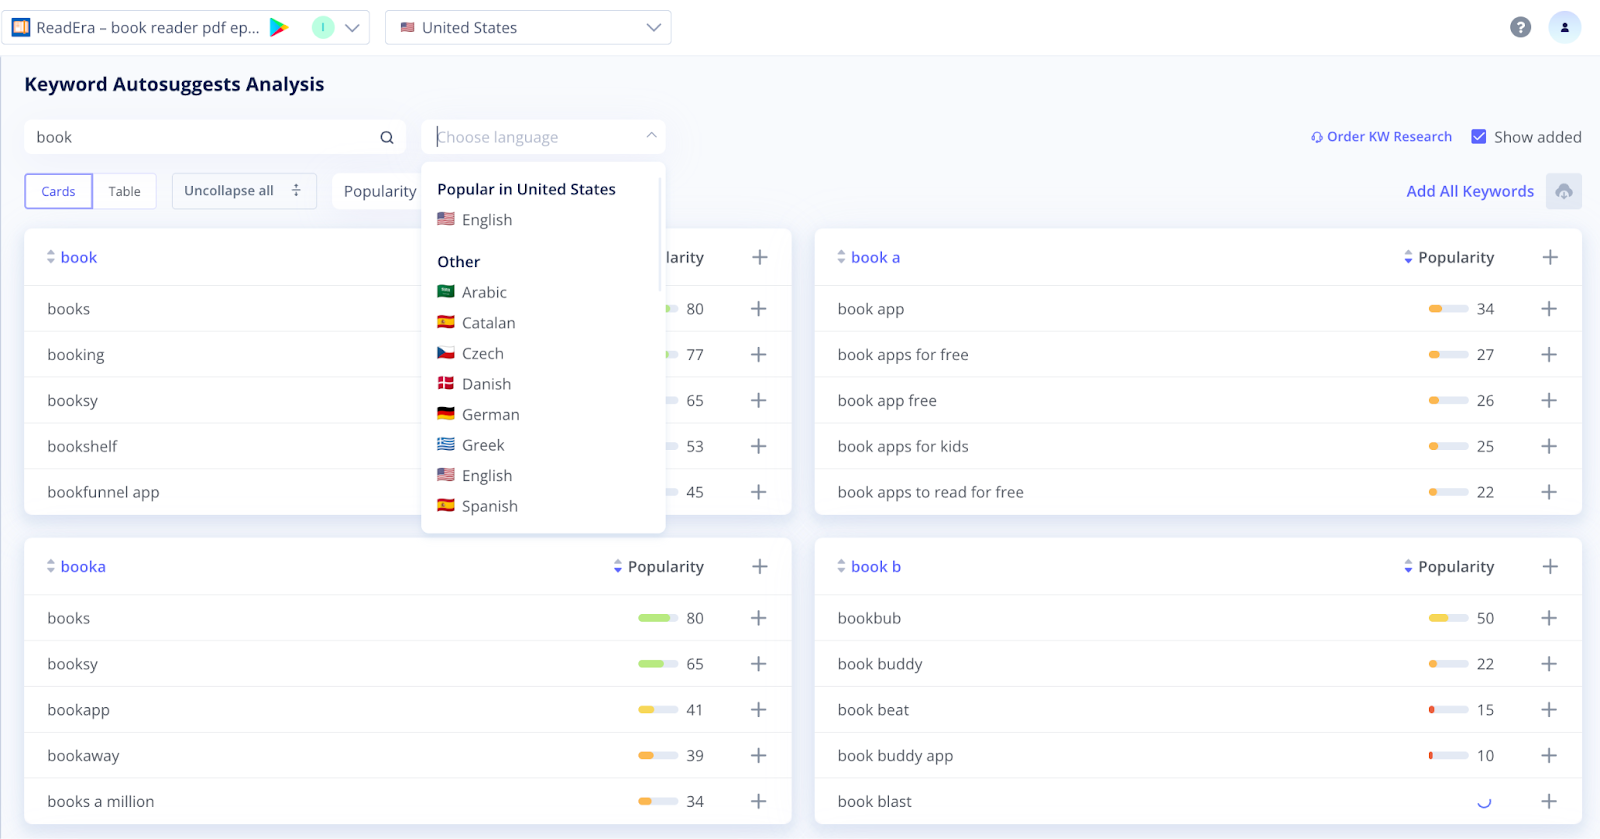Viewport: 1600px width, 839px height.
Task: Switch to Cards view
Action: 58,191
